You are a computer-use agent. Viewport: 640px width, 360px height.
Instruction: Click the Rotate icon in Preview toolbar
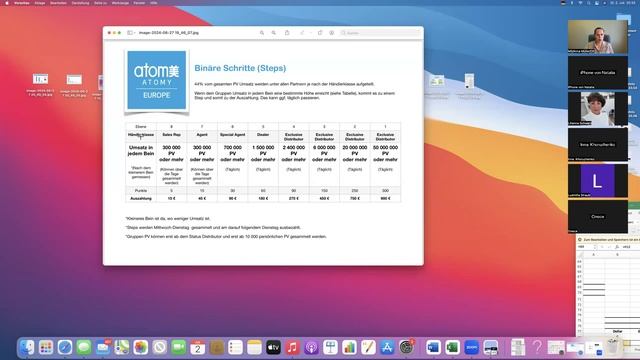pos(320,33)
